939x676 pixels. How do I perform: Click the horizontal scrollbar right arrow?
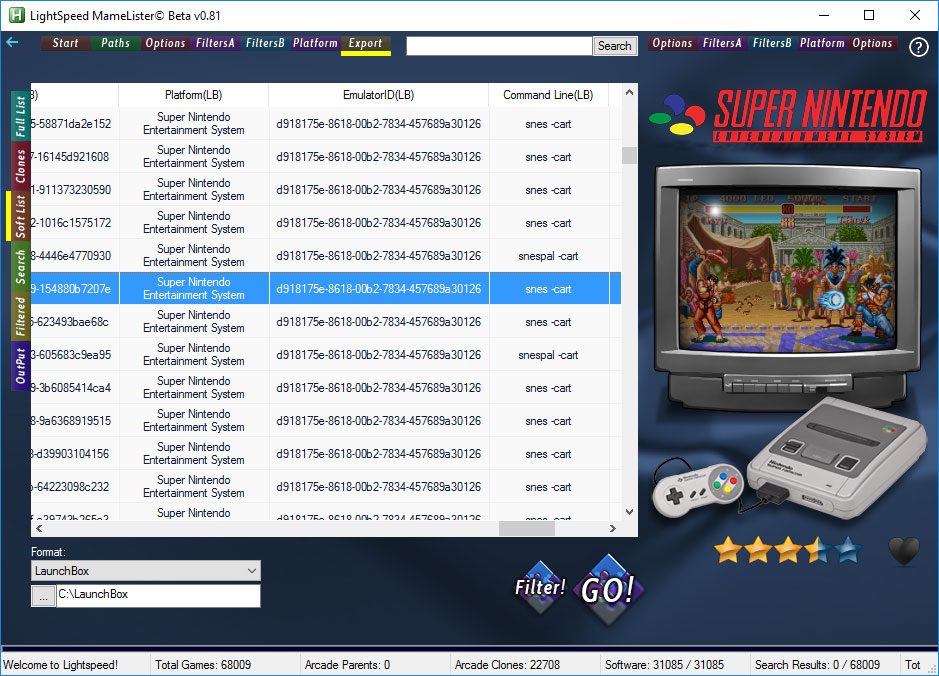coord(612,528)
